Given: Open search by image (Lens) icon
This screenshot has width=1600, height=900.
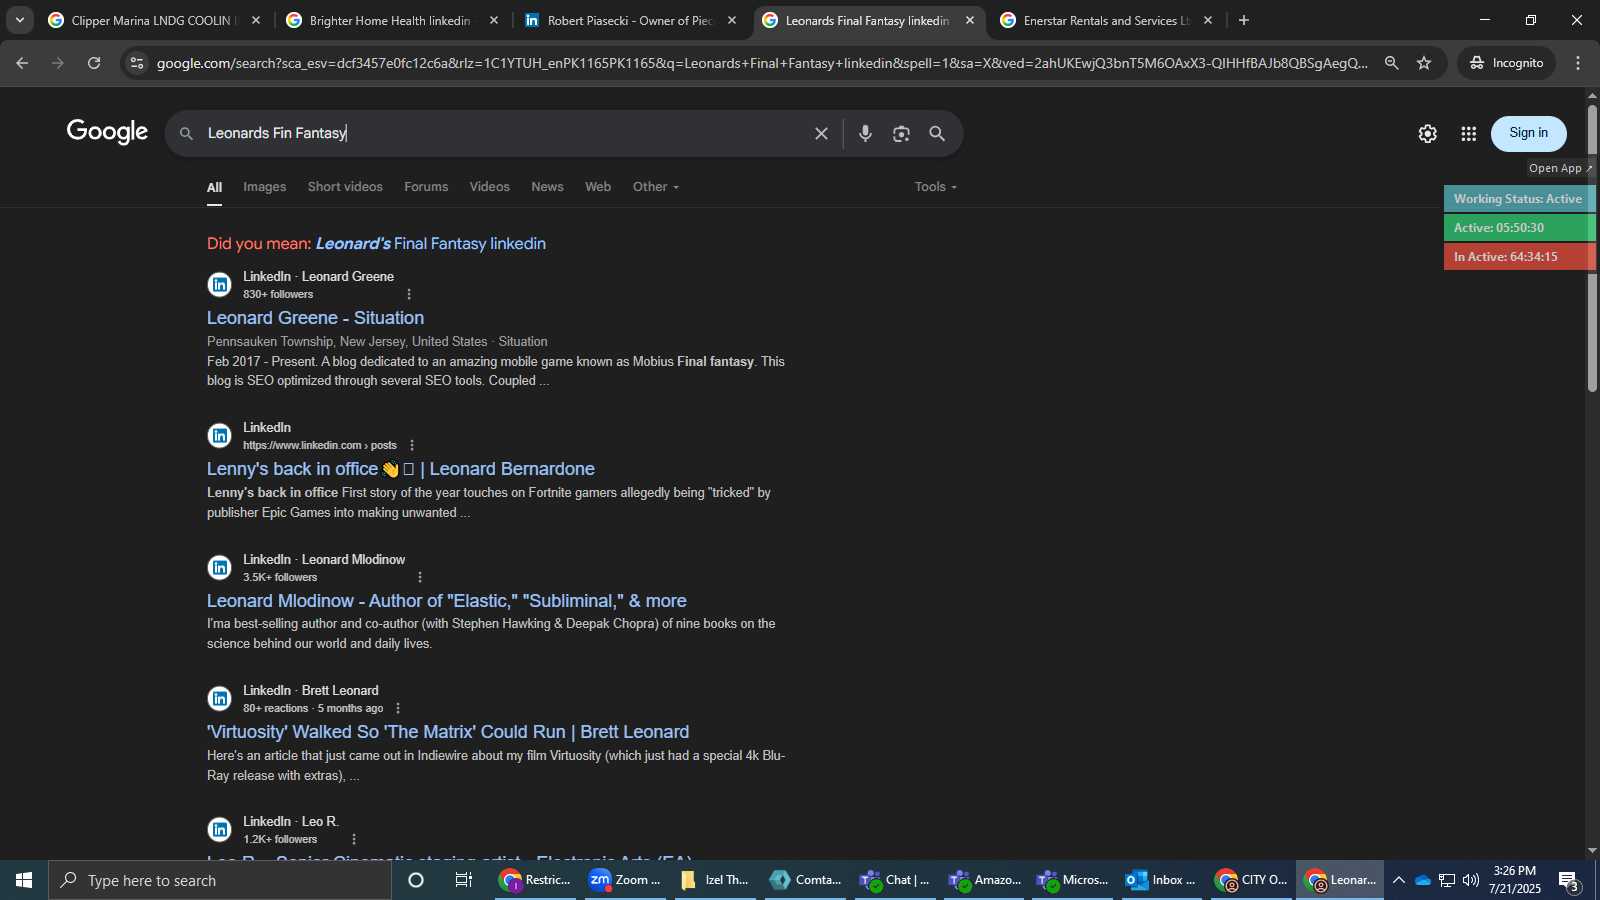Looking at the screenshot, I should pyautogui.click(x=901, y=133).
